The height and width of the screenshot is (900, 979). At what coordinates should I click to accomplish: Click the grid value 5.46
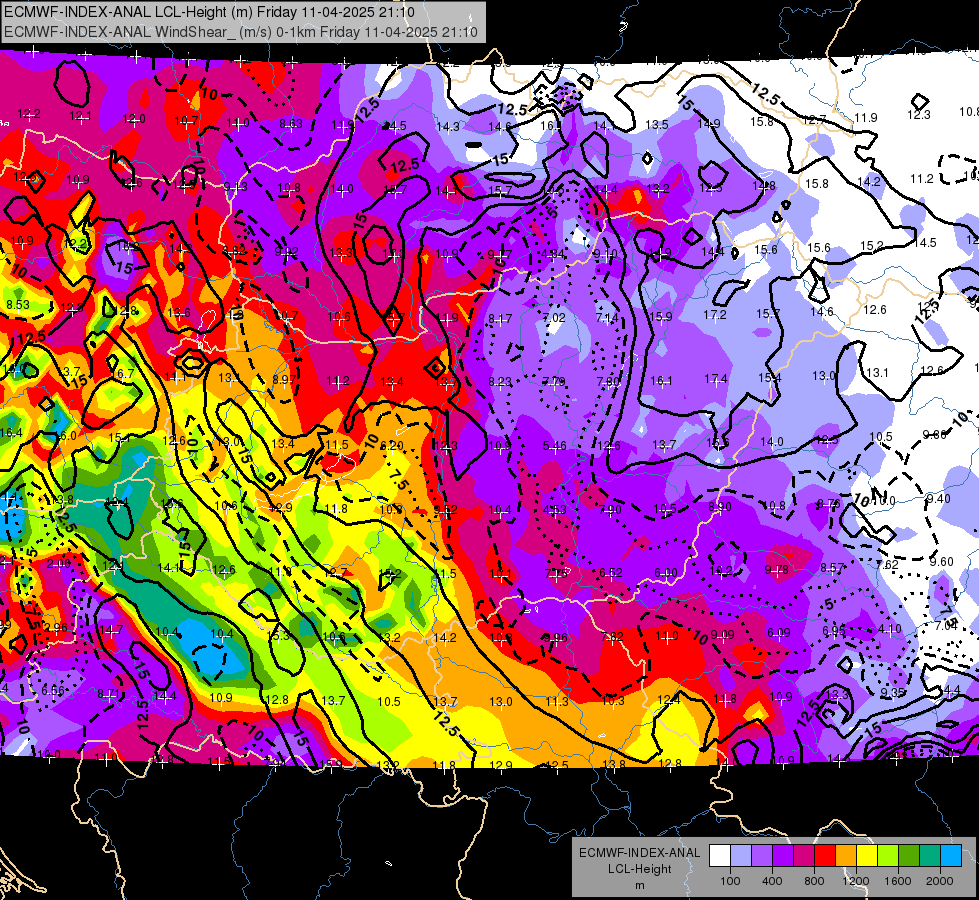[x=554, y=445]
